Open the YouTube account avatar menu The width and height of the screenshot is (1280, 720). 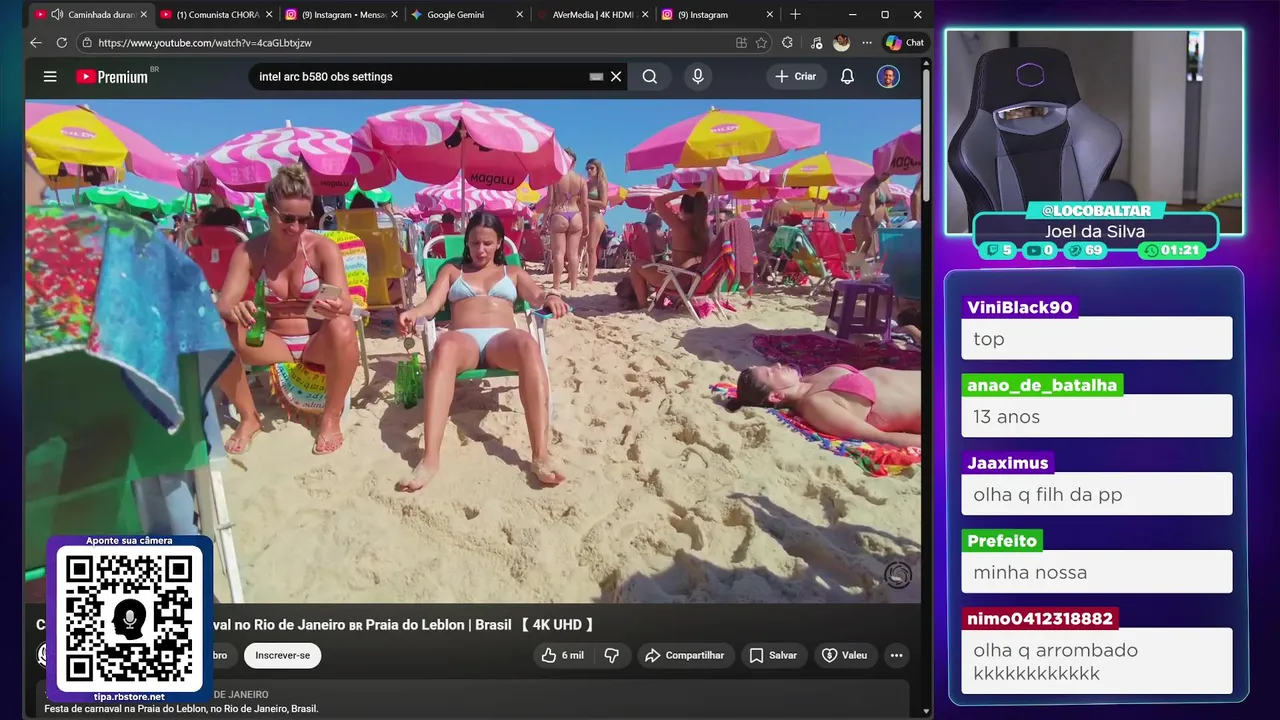click(888, 76)
